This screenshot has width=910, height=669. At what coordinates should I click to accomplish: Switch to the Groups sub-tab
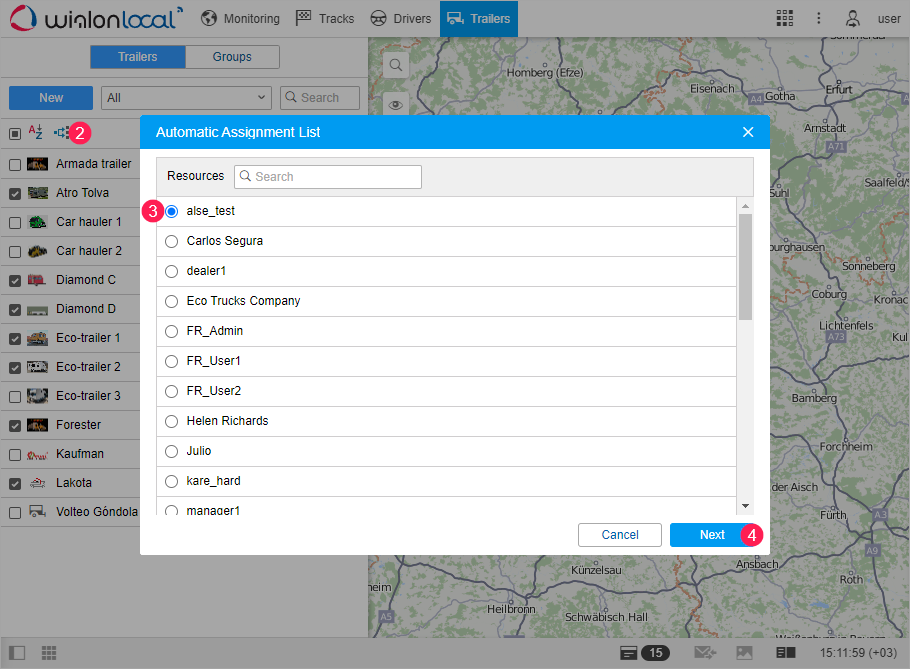[232, 57]
